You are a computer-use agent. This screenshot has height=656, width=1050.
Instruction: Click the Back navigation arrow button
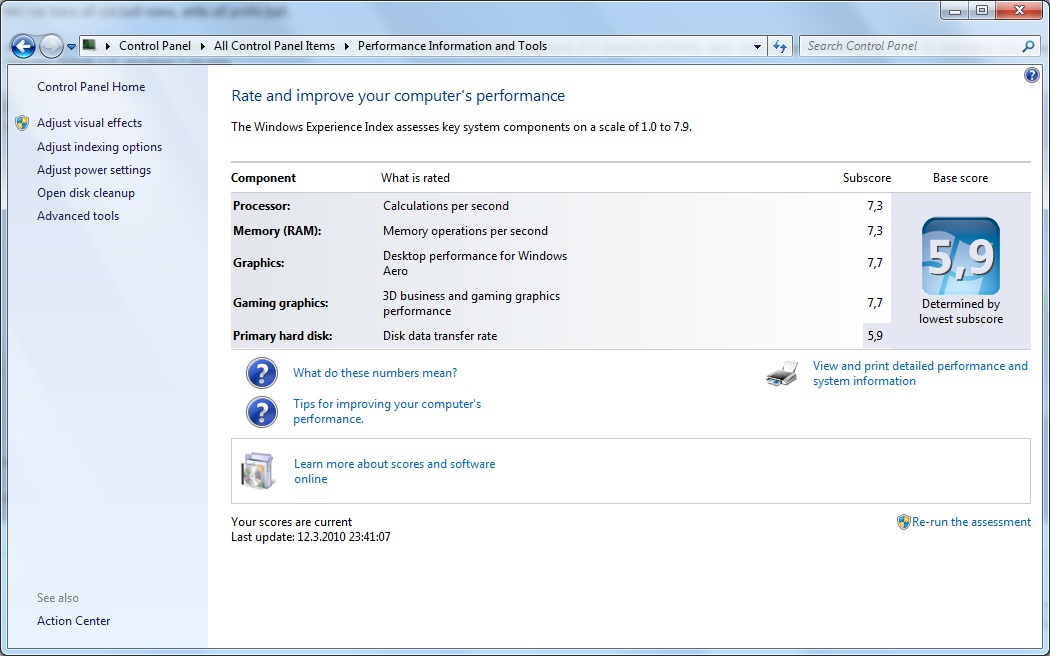coord(23,46)
